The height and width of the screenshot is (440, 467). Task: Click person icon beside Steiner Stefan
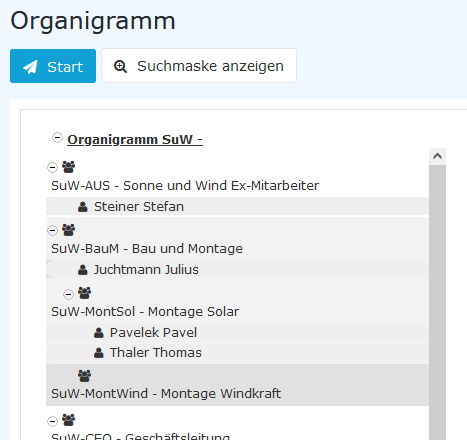point(83,207)
